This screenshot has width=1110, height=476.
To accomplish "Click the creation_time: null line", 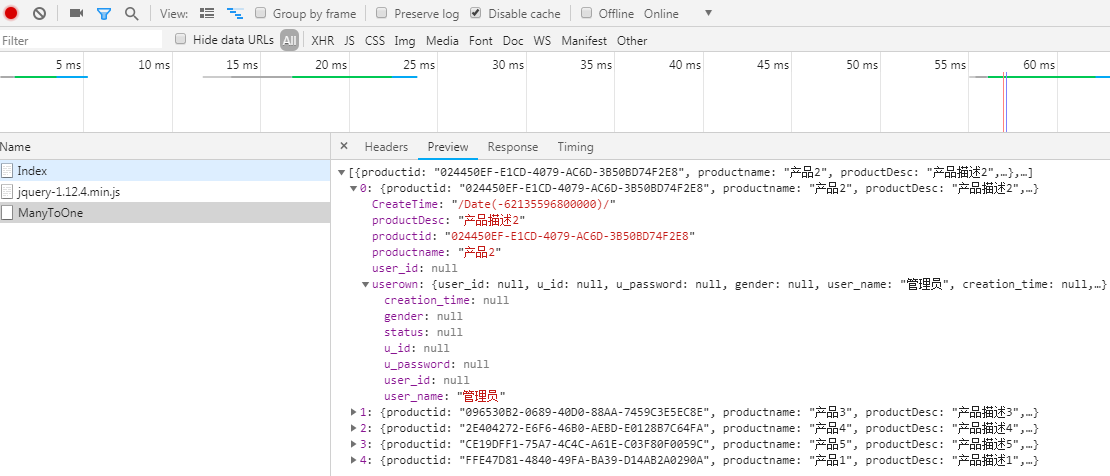I will 446,300.
